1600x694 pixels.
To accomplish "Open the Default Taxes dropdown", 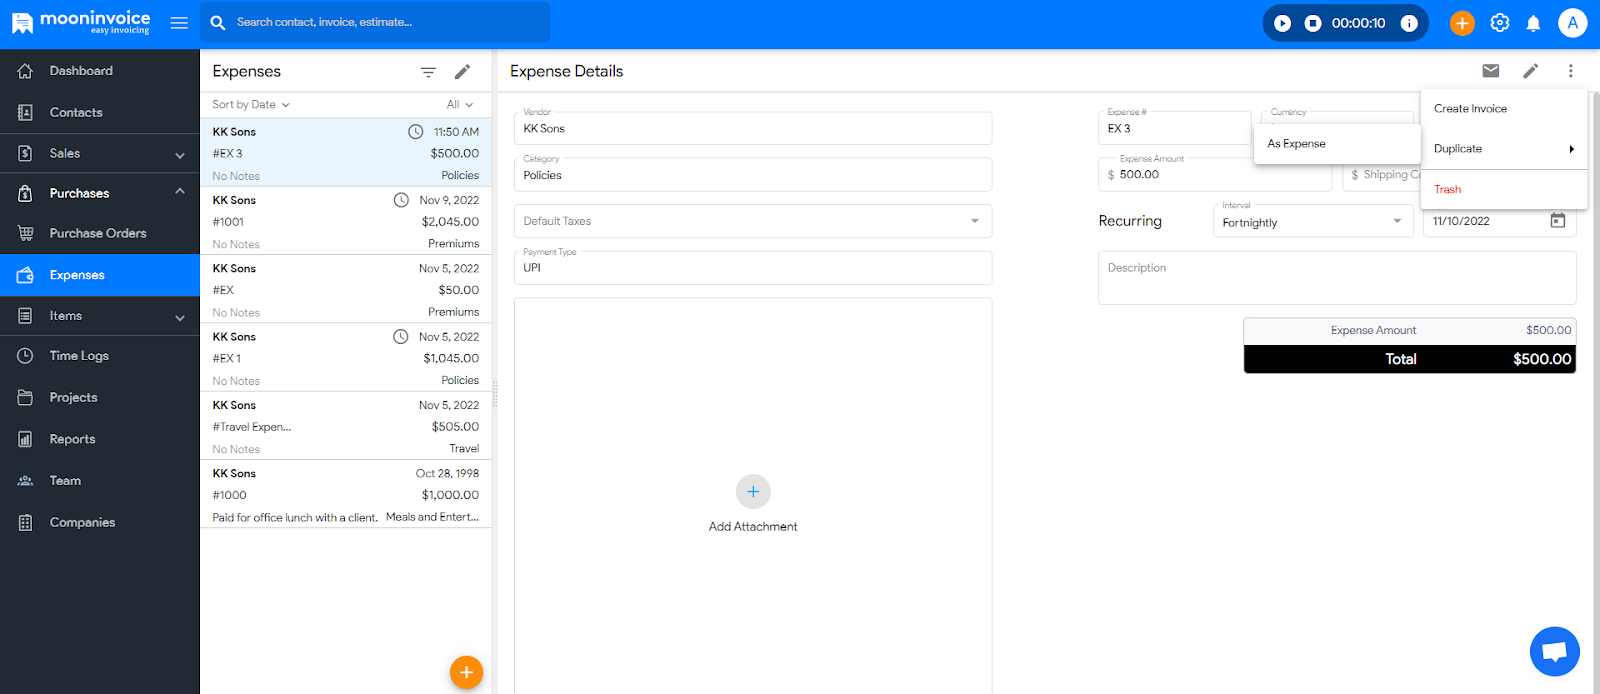I will point(752,221).
